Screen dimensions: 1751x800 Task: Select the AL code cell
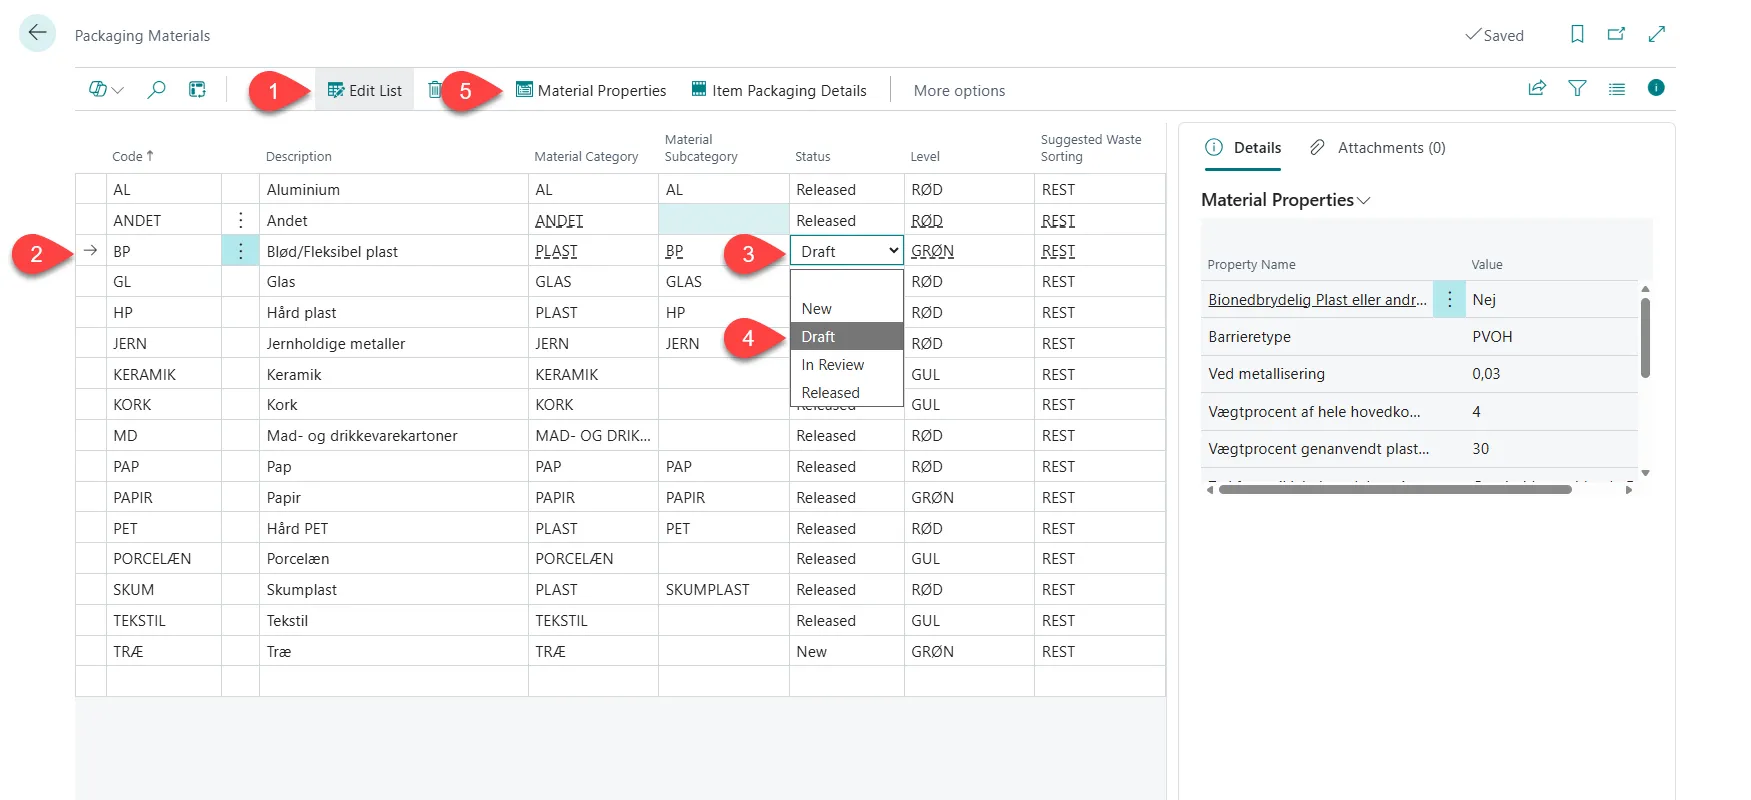point(164,190)
